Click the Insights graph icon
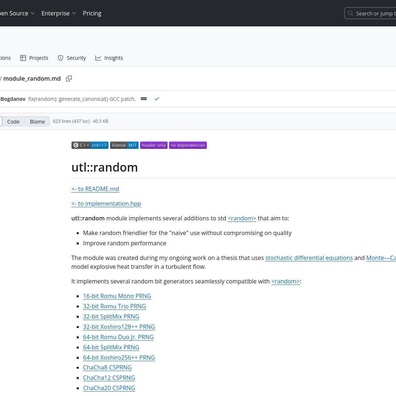 click(x=98, y=58)
